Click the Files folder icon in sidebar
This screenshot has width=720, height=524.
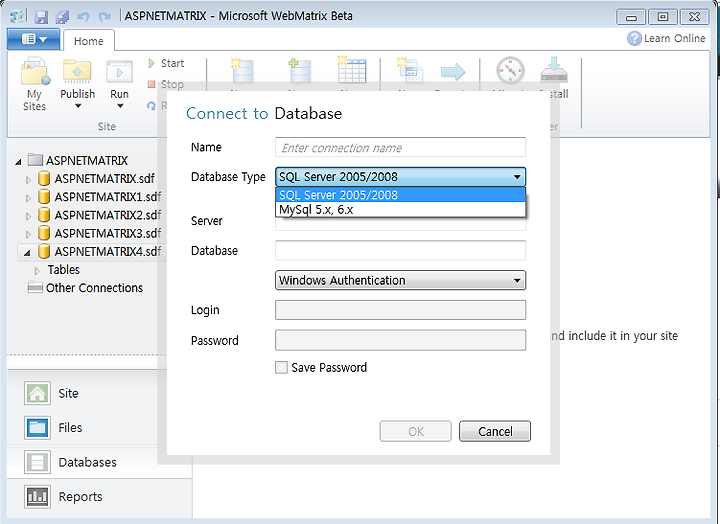click(37, 428)
